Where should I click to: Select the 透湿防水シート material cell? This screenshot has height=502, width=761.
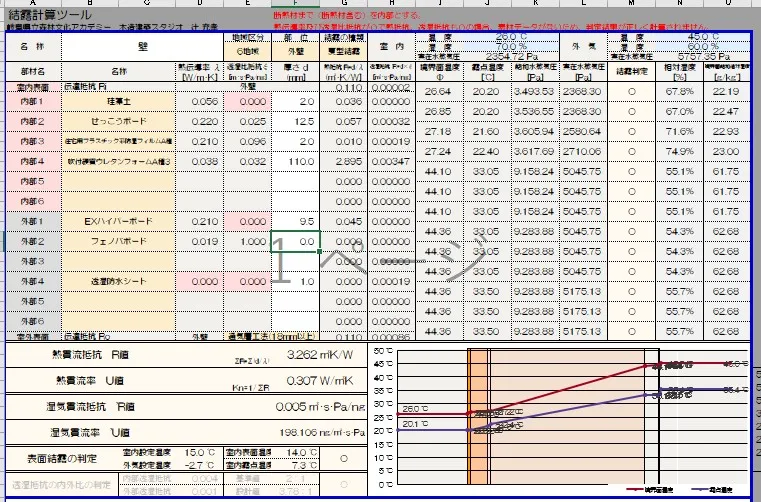118,281
